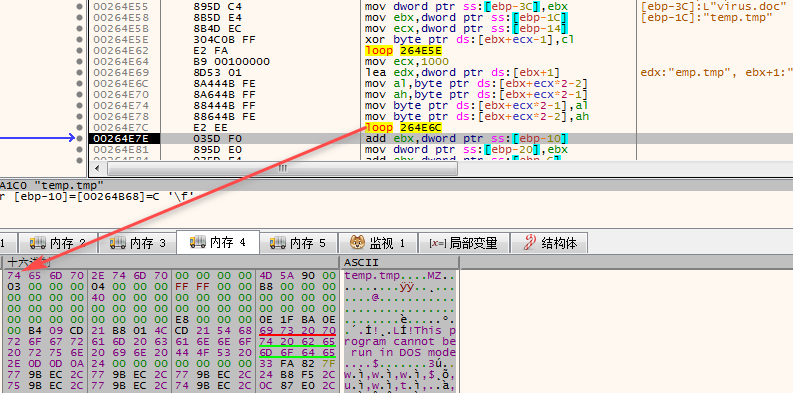Click info line [ebp-10]=[00264B68]
The height and width of the screenshot is (393, 793).
[98, 196]
